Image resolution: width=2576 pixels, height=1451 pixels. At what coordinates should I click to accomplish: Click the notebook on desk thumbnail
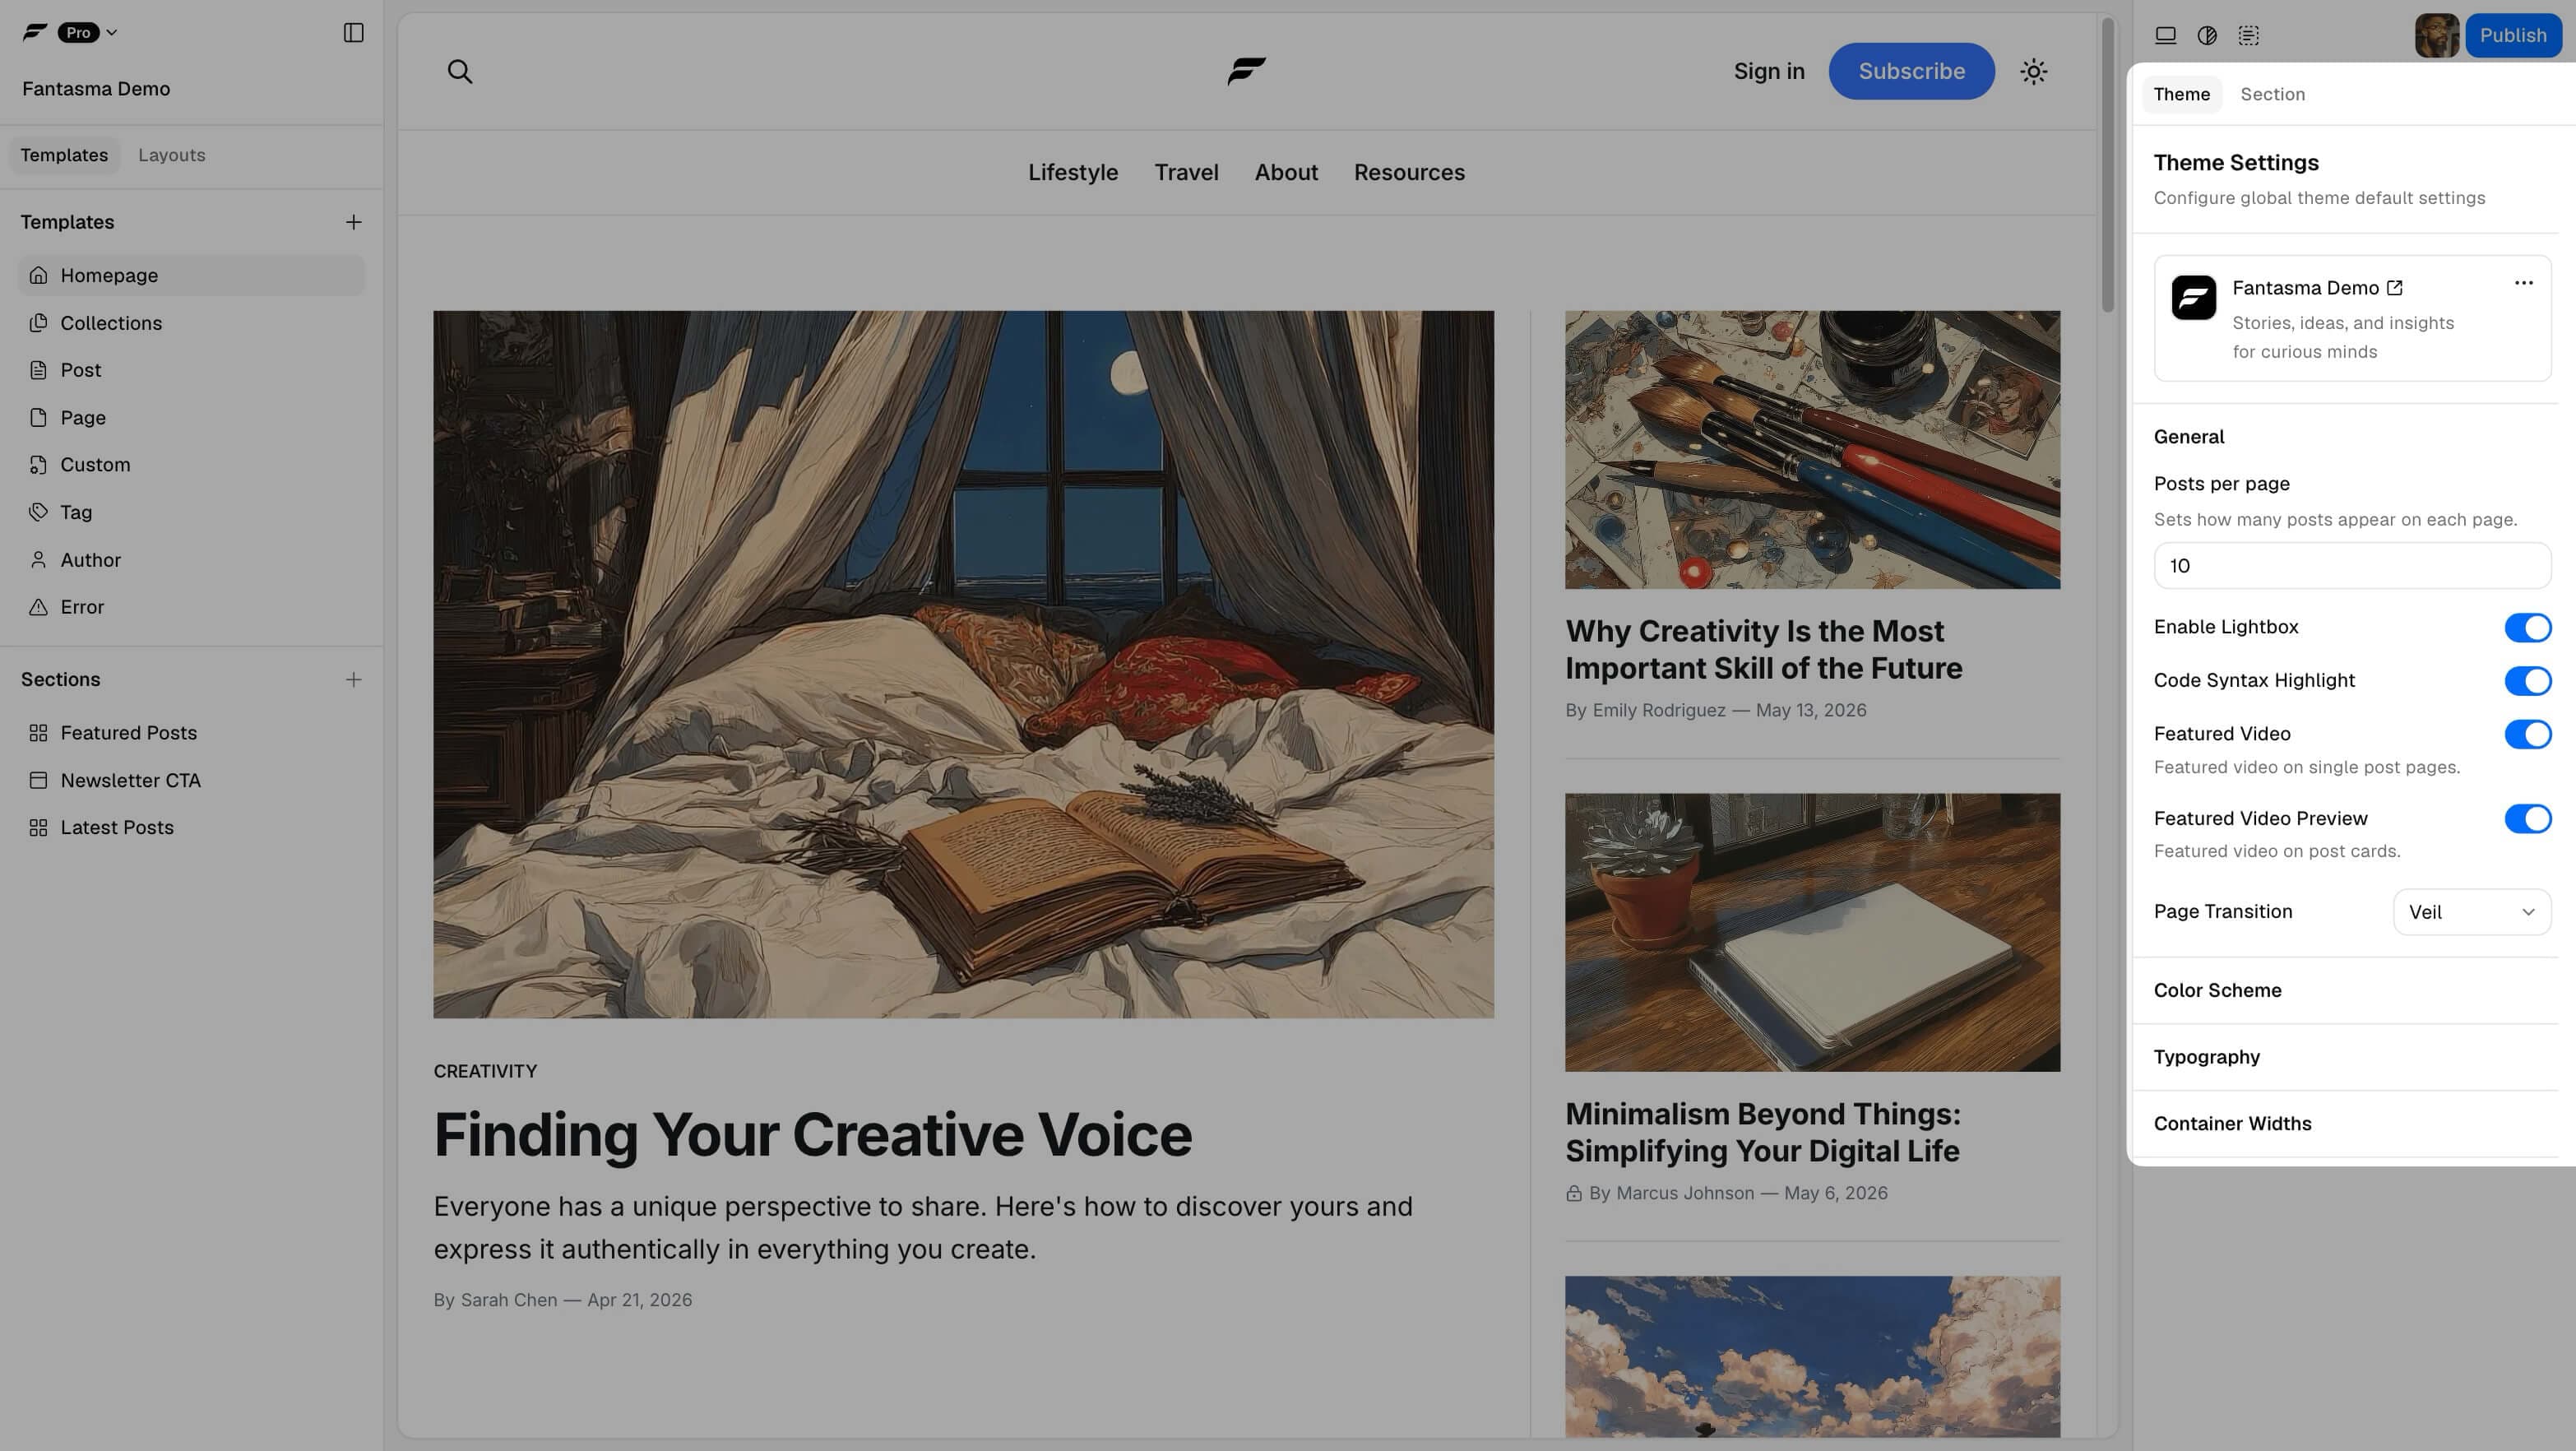tap(1812, 932)
